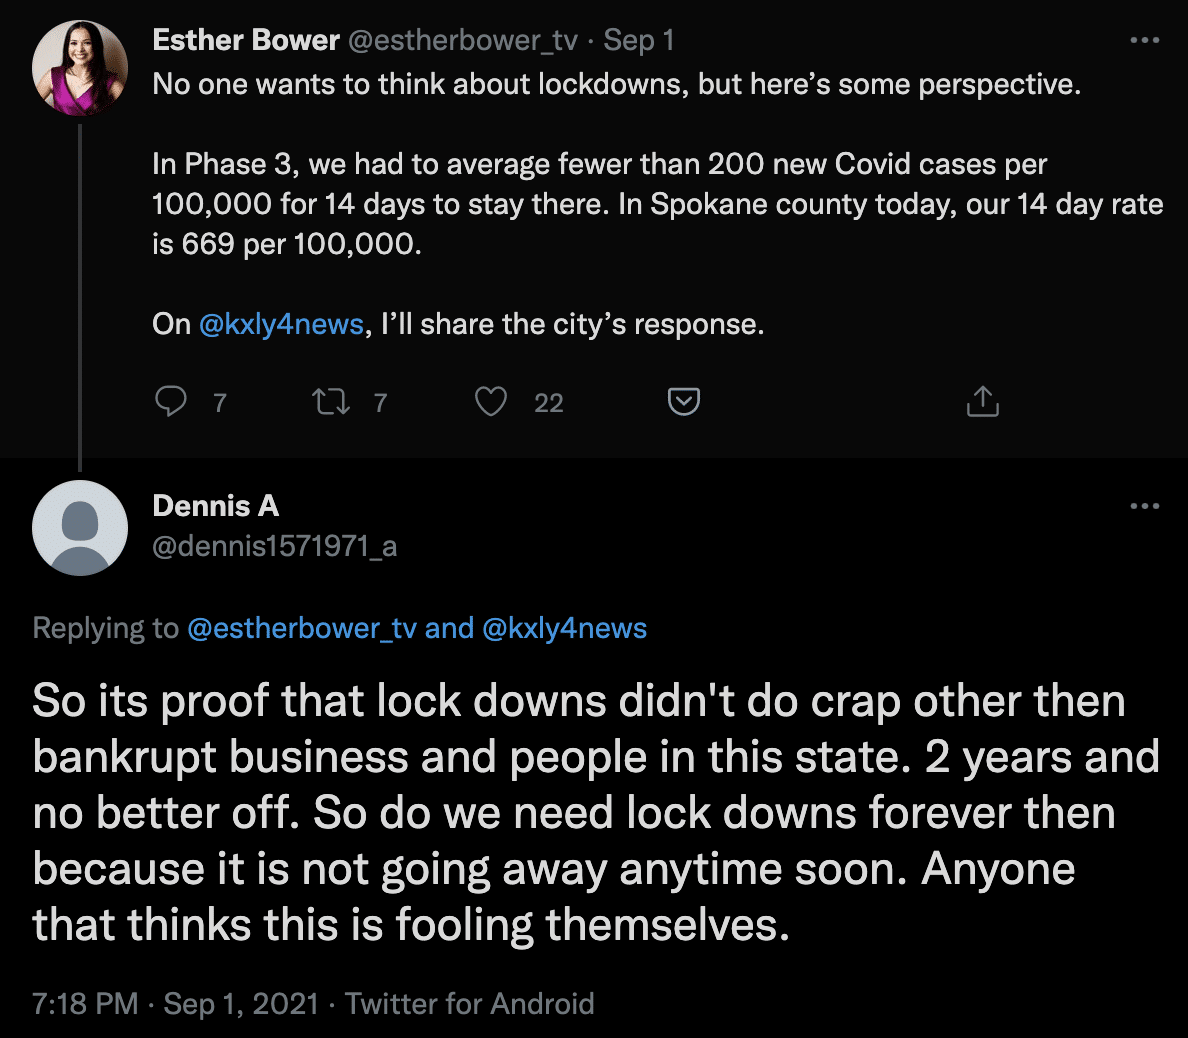1188x1038 pixels.
Task: Open @estherbower_tv in Replying to line
Action: 301,628
